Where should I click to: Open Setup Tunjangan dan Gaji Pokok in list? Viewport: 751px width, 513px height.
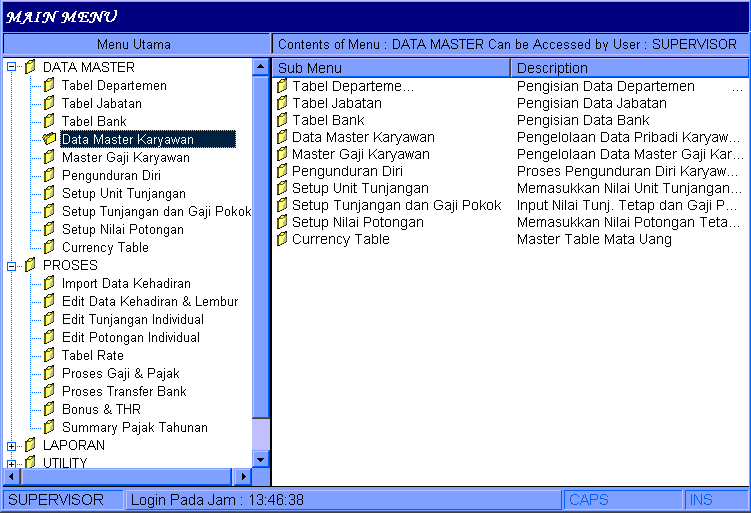pyautogui.click(x=397, y=205)
